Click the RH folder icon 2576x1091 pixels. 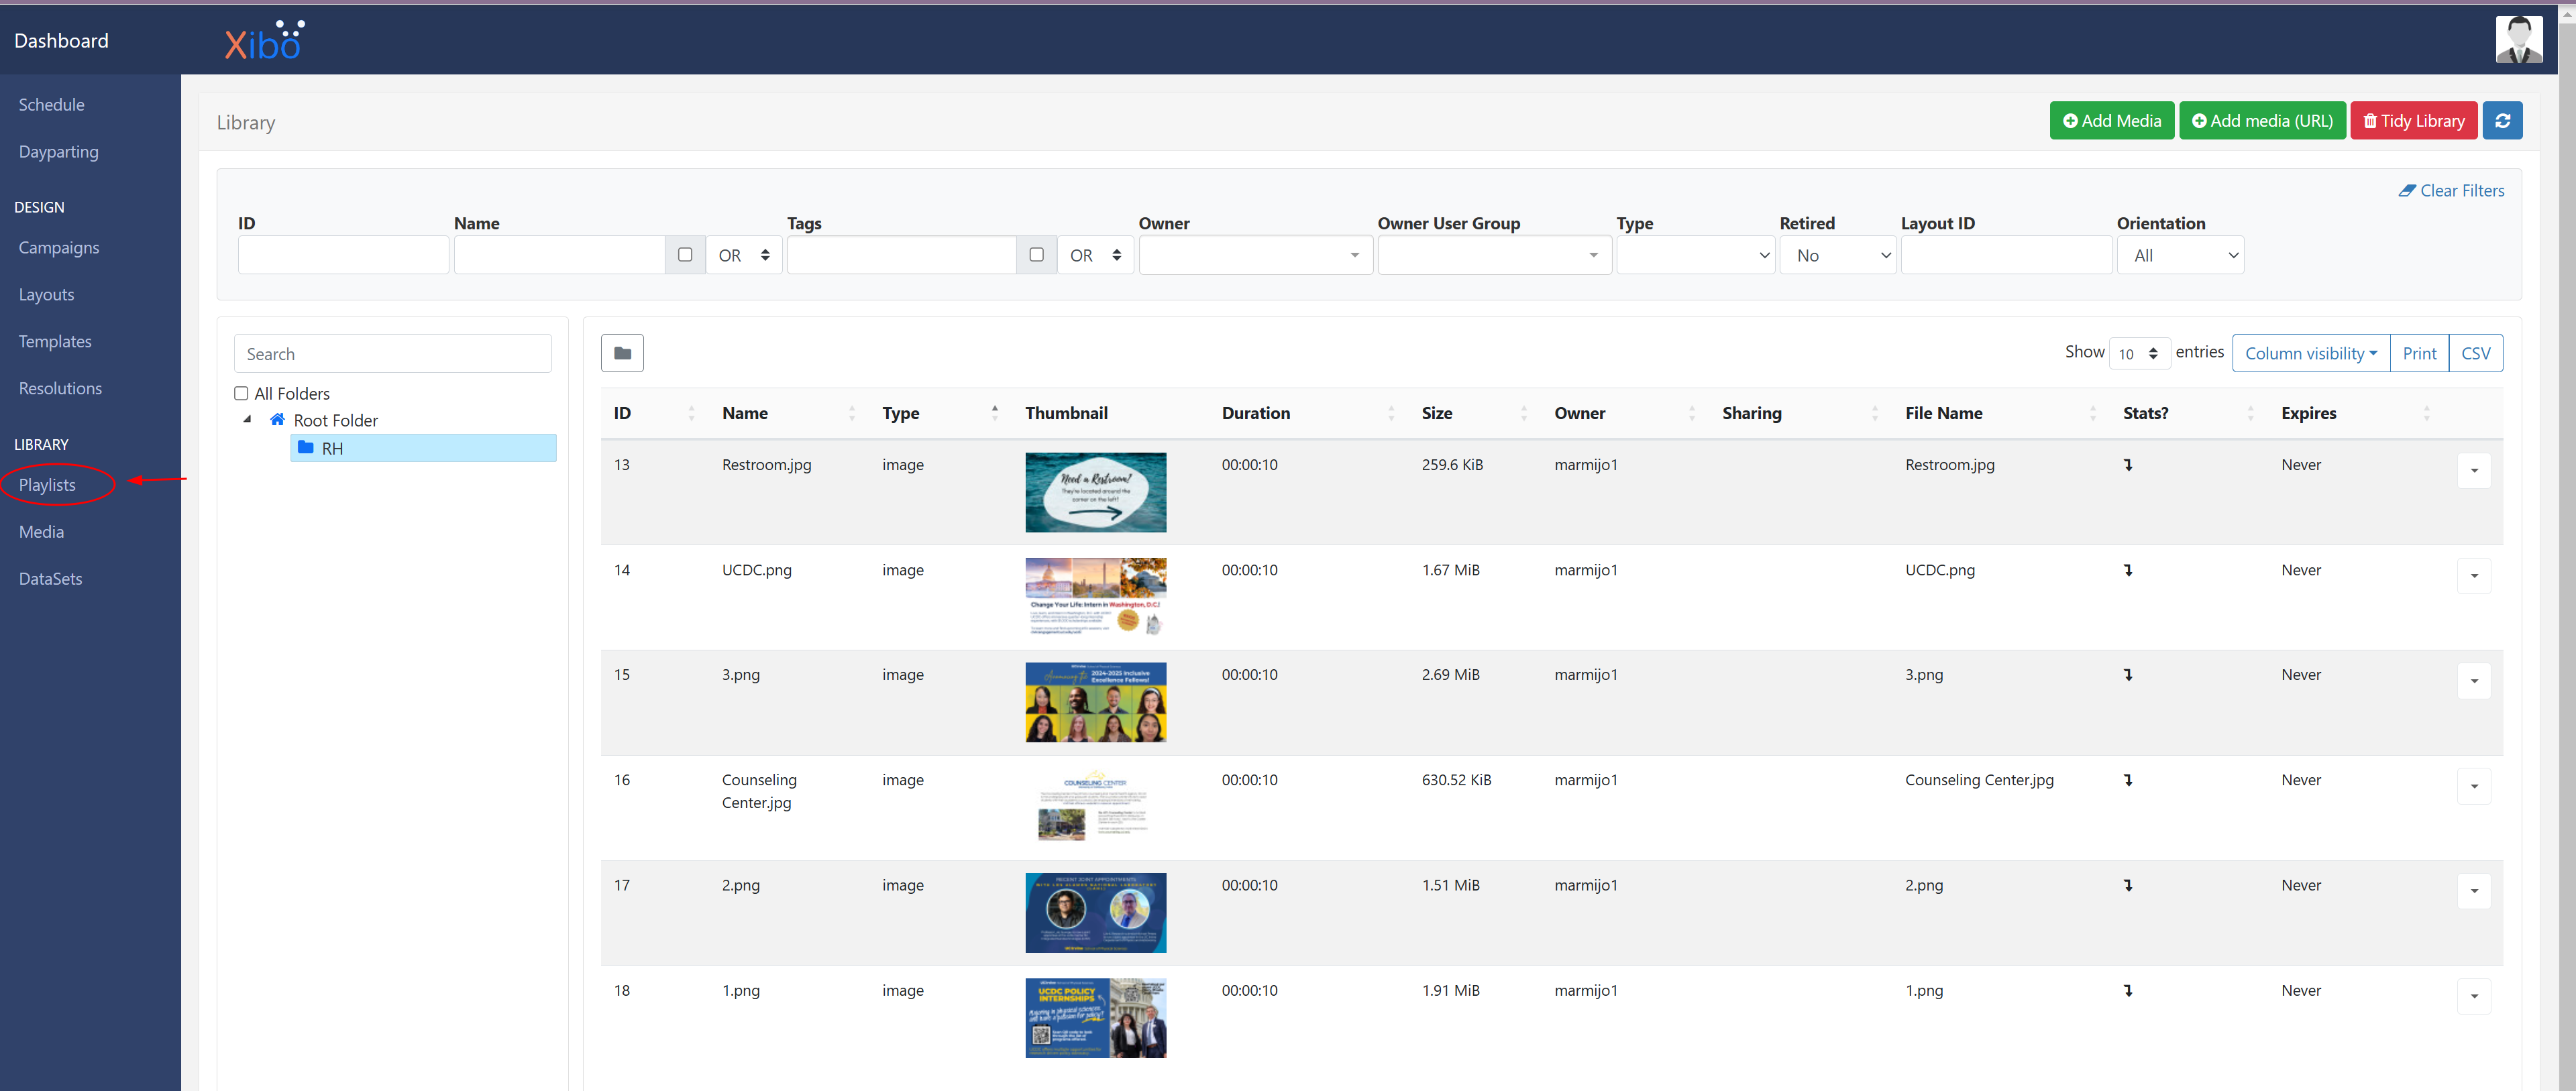click(x=306, y=448)
